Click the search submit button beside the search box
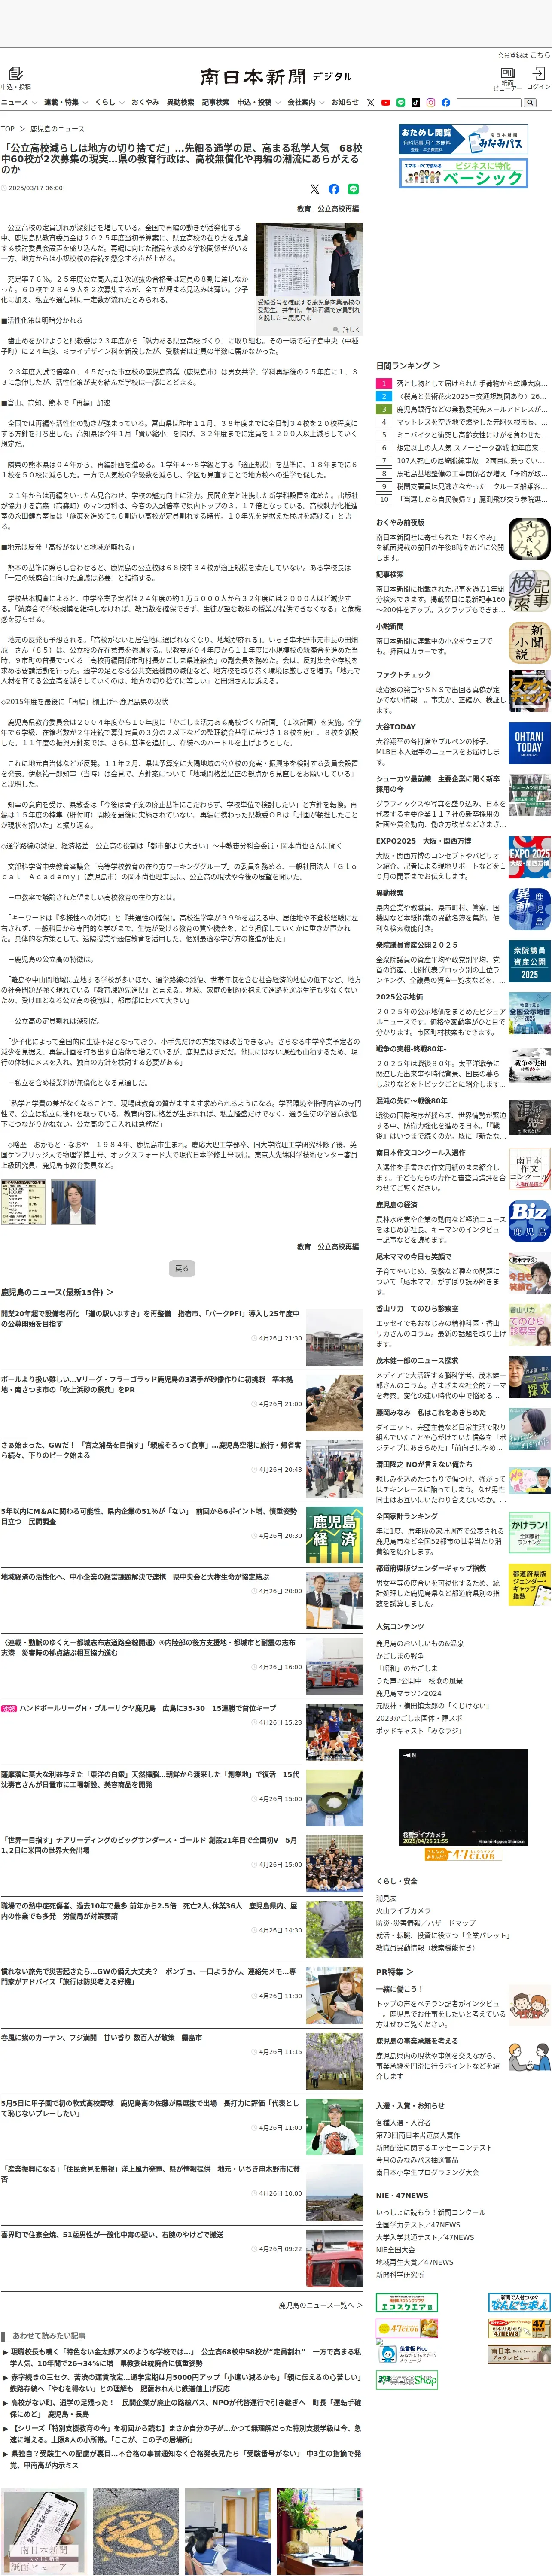 point(531,103)
